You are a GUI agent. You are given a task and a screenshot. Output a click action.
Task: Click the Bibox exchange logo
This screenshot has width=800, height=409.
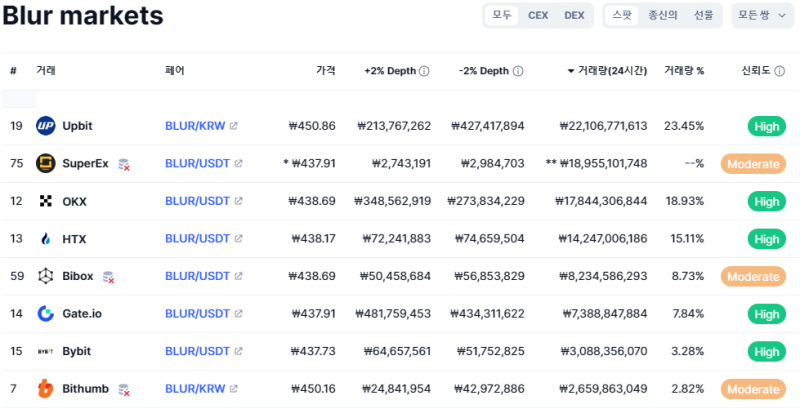coord(45,276)
